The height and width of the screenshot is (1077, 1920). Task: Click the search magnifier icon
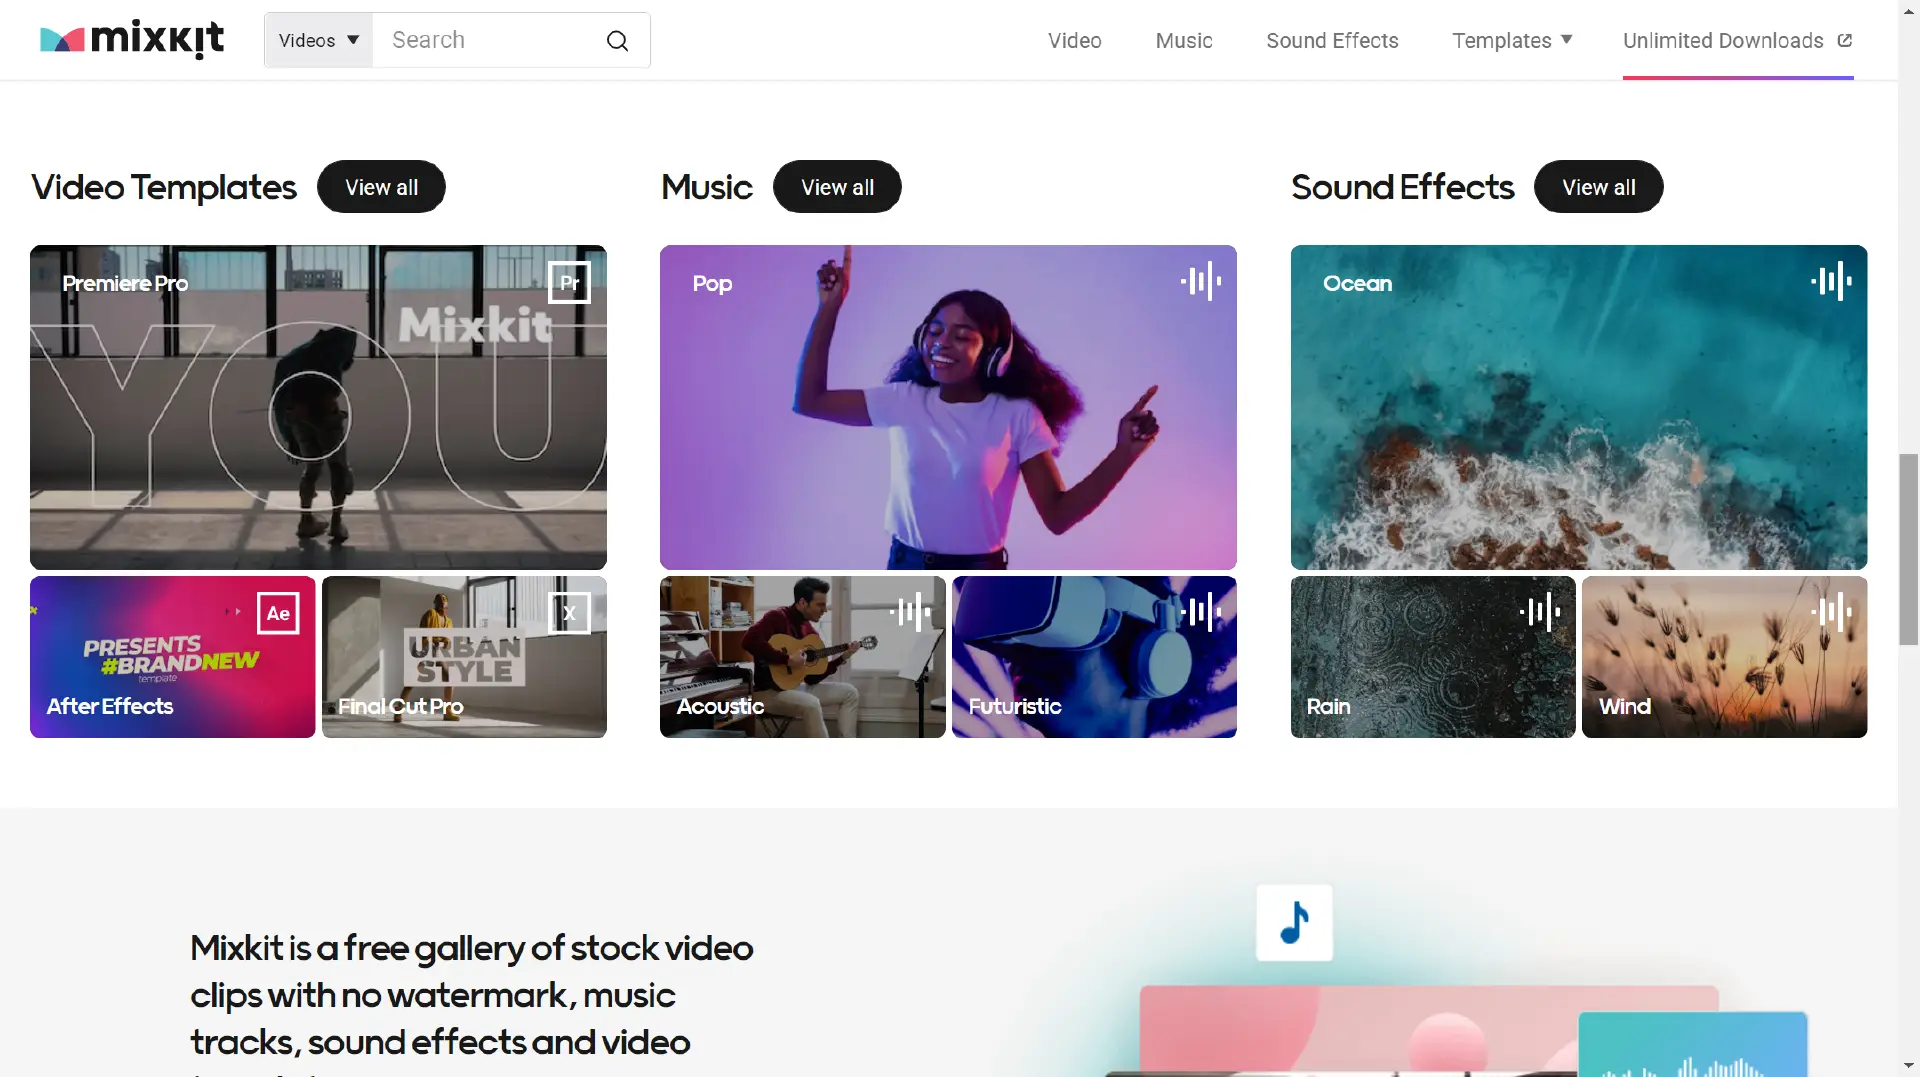(x=617, y=41)
